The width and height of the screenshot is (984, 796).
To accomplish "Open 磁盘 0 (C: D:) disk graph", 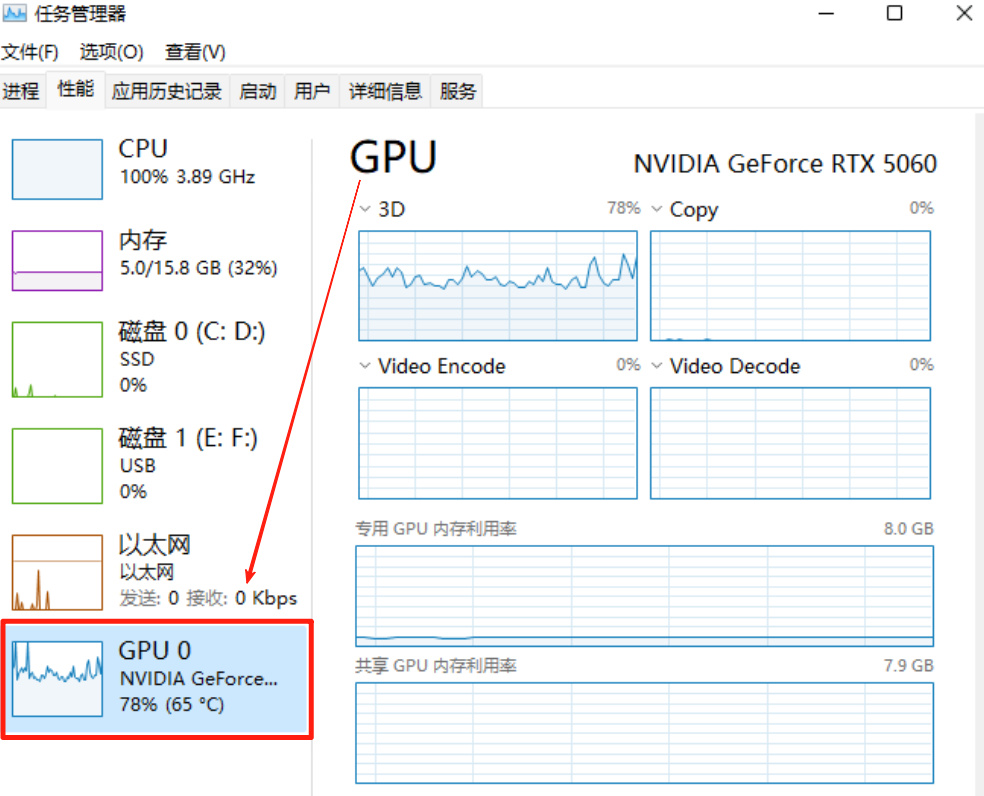I will point(57,359).
